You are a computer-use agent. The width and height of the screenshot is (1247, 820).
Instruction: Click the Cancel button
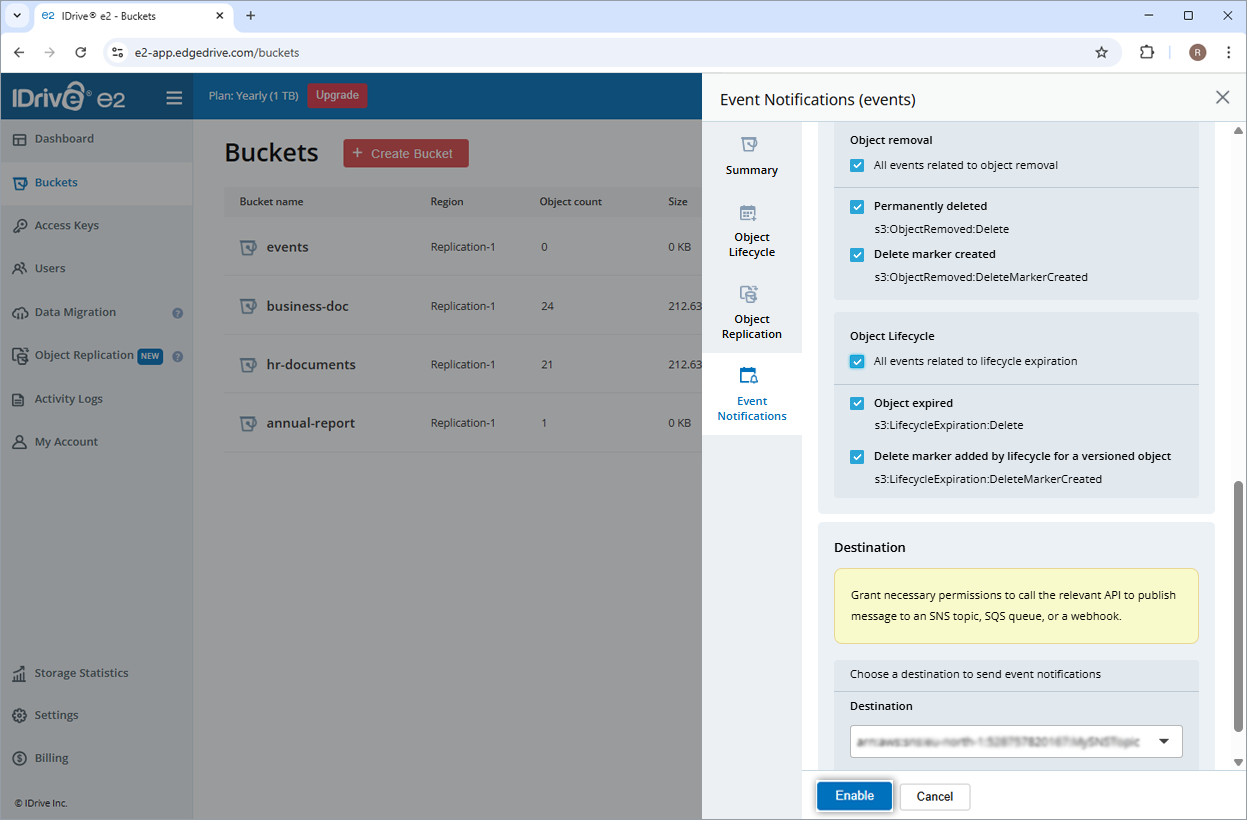[935, 797]
